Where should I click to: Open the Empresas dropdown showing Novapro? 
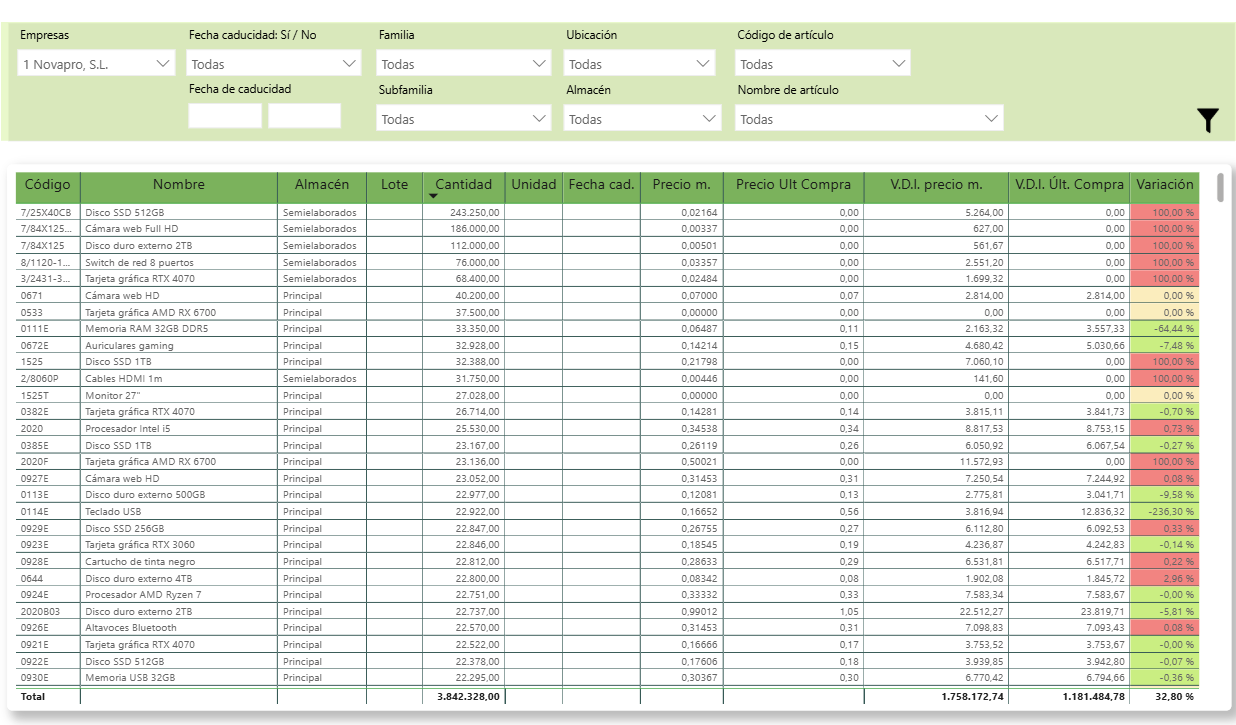(x=96, y=64)
